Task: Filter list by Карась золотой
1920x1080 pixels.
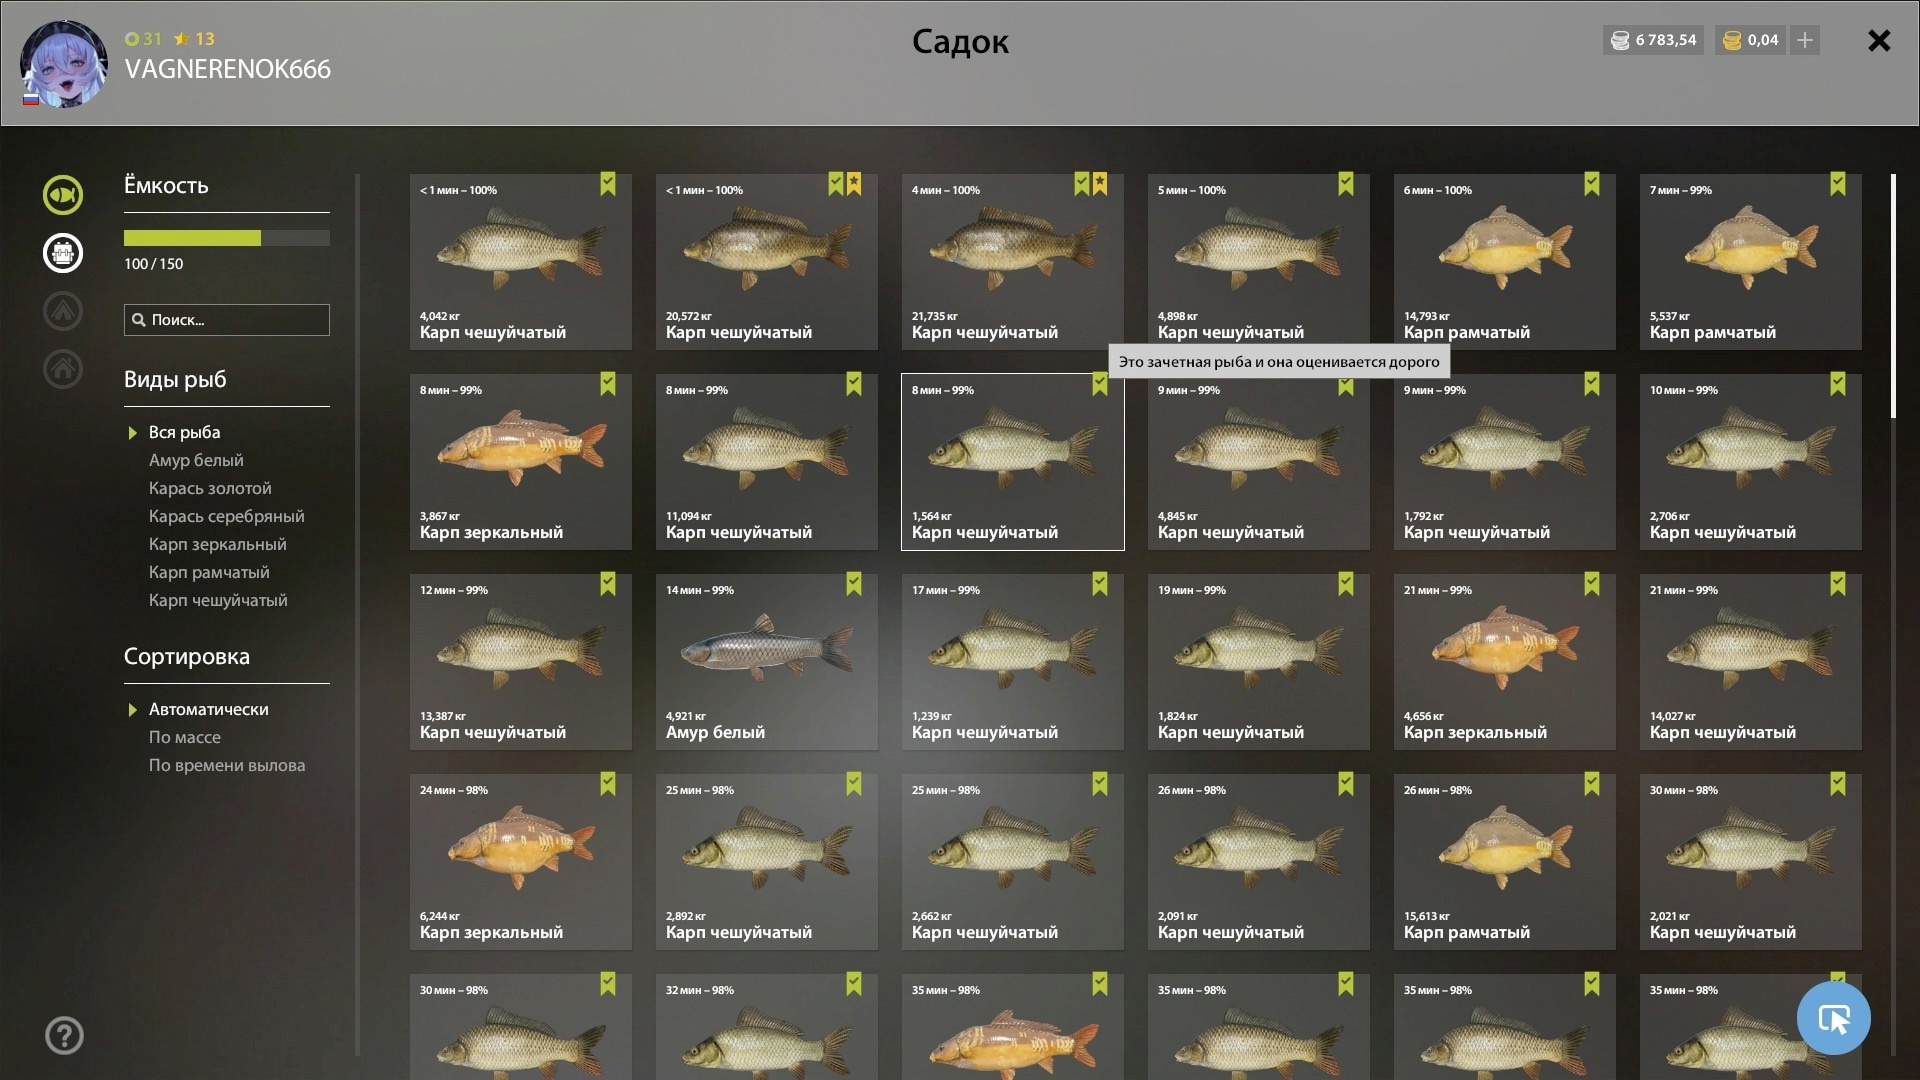Action: (210, 488)
